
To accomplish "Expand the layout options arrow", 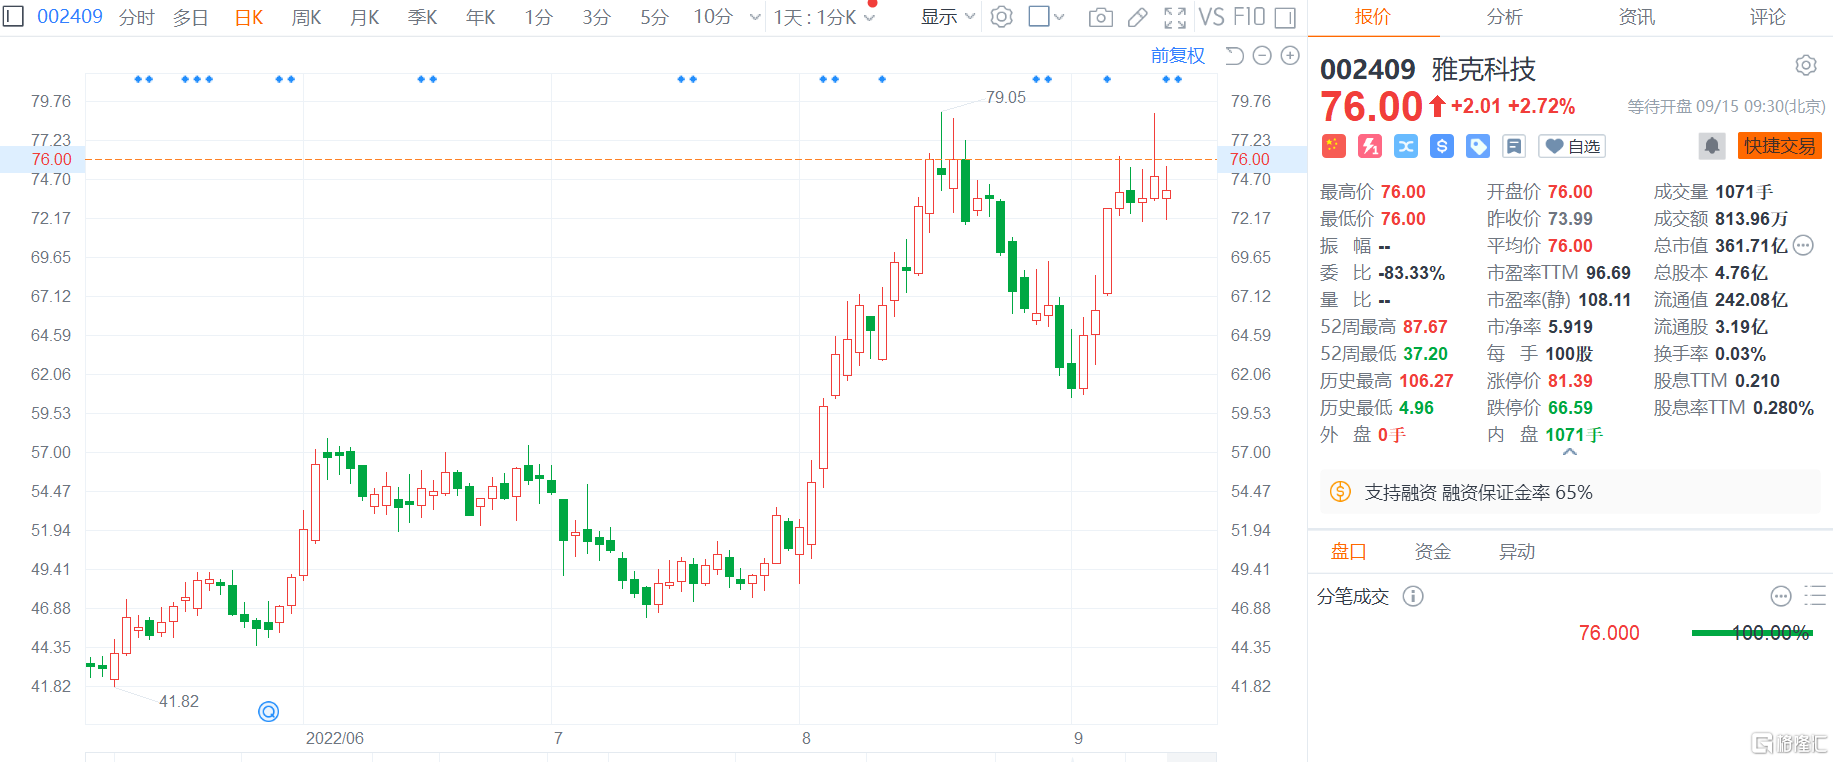I will [1059, 17].
